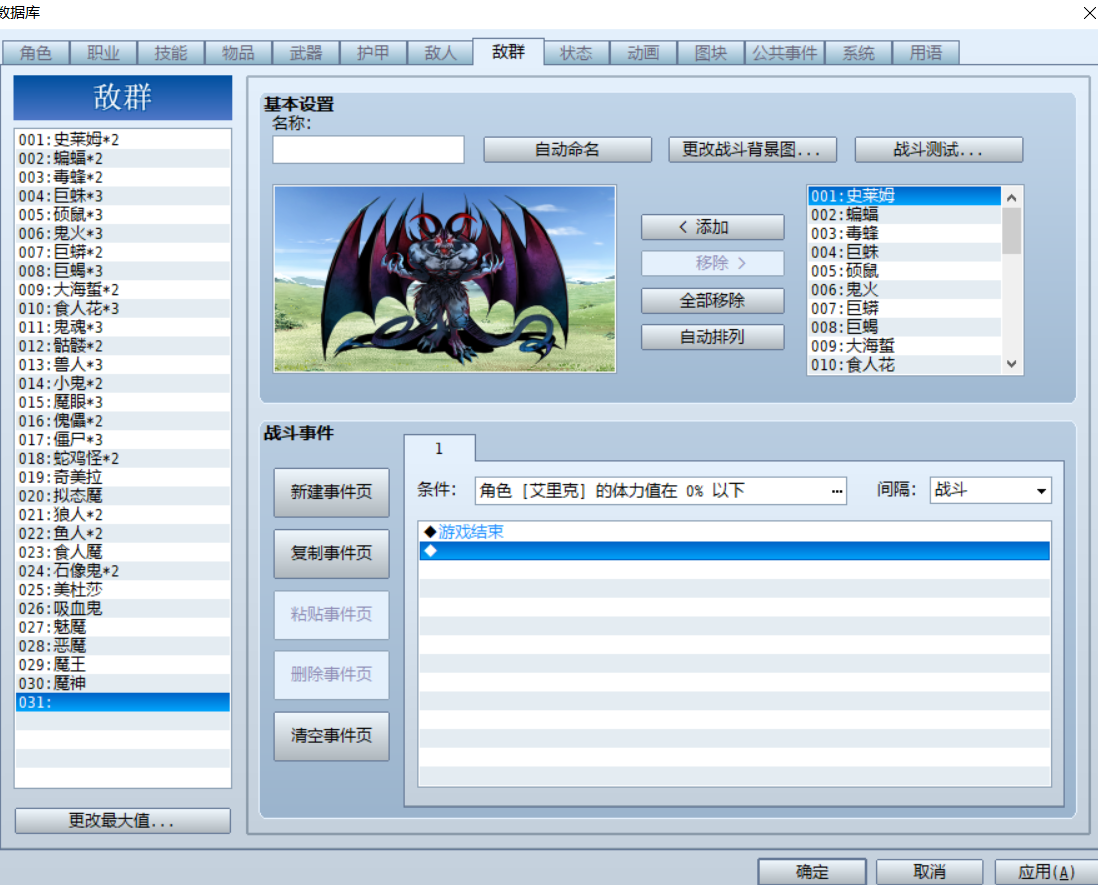Go to the 武器 tab
1098x885 pixels.
(x=306, y=53)
